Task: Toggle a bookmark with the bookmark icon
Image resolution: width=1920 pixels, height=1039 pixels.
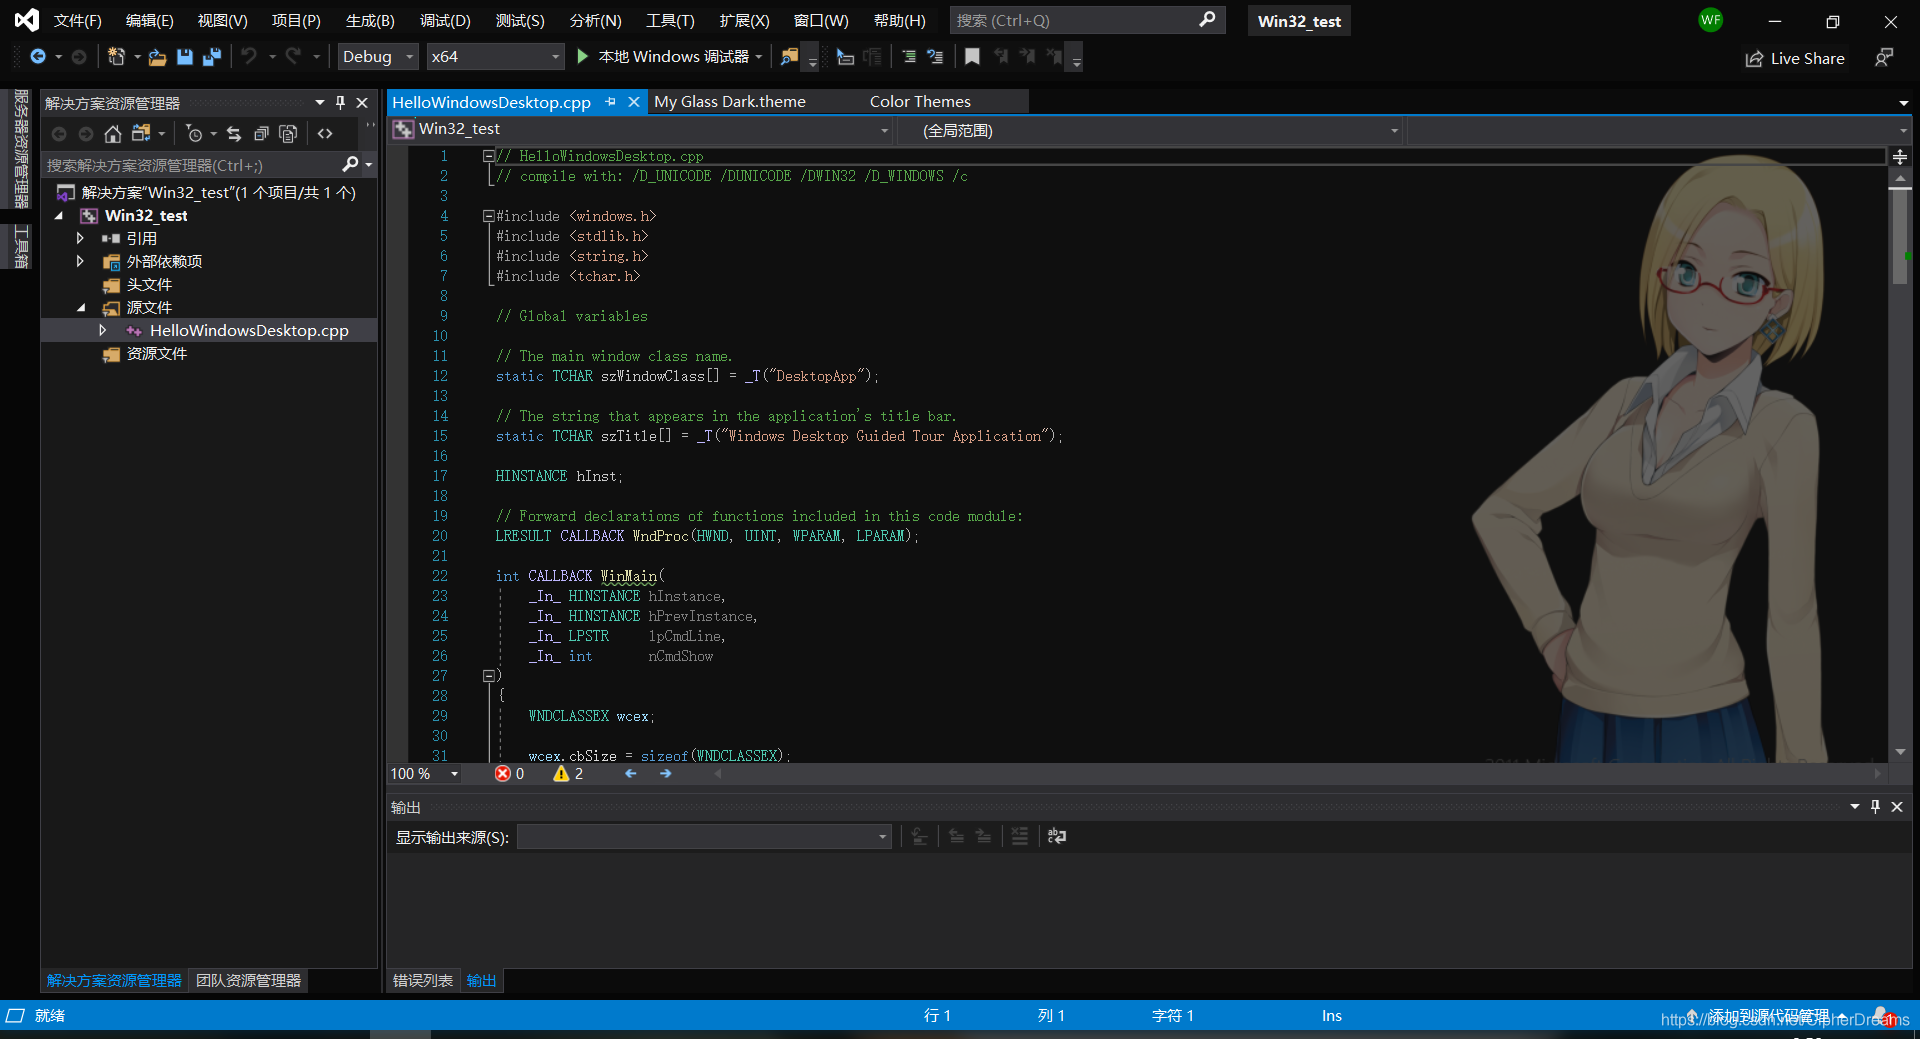Action: [972, 57]
